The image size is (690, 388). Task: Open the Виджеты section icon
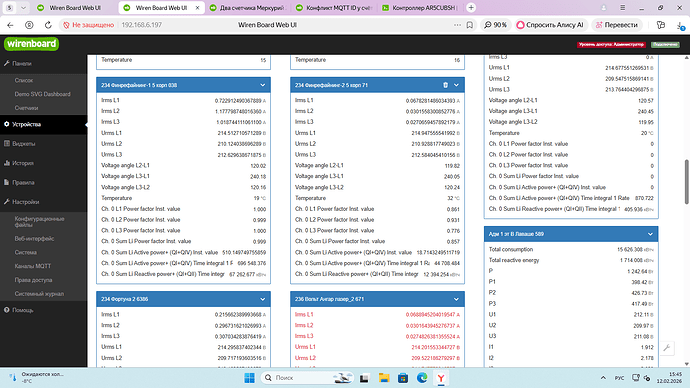pos(6,143)
